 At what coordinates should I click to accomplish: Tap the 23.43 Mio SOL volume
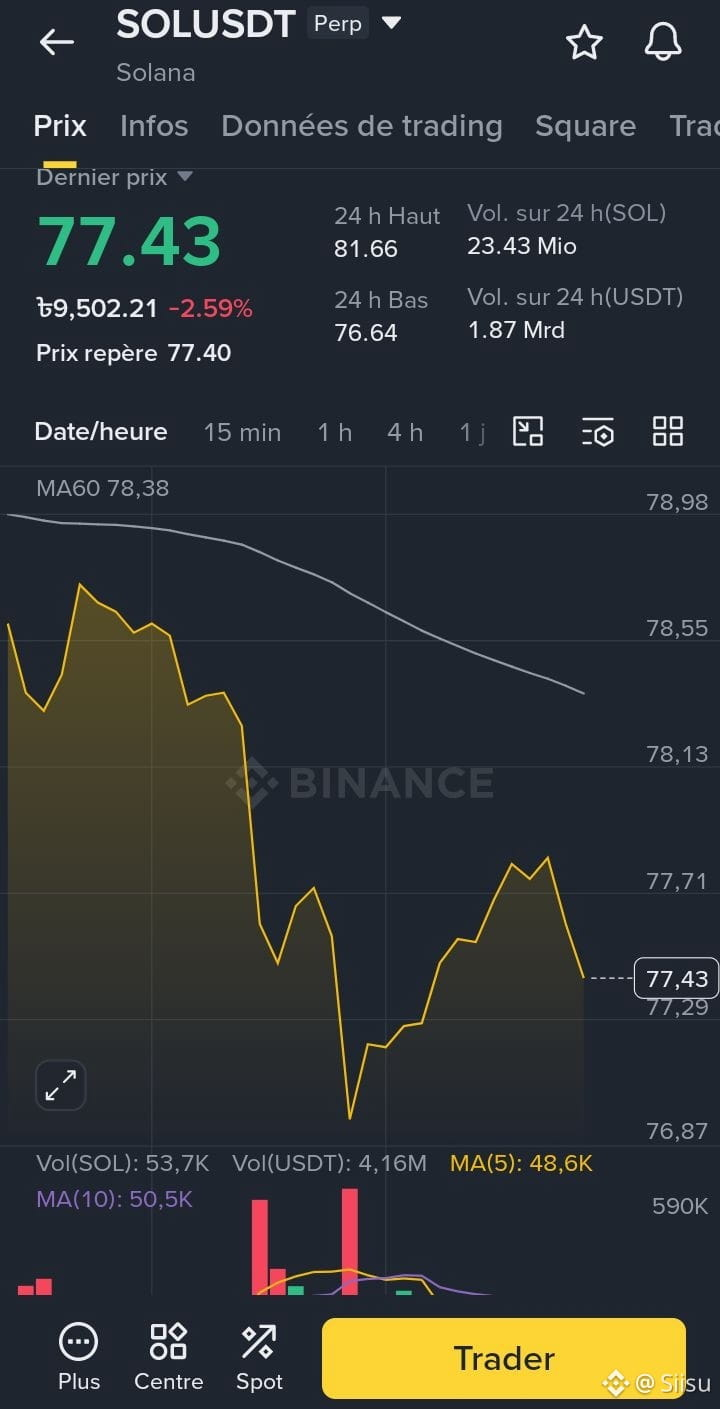click(x=522, y=246)
